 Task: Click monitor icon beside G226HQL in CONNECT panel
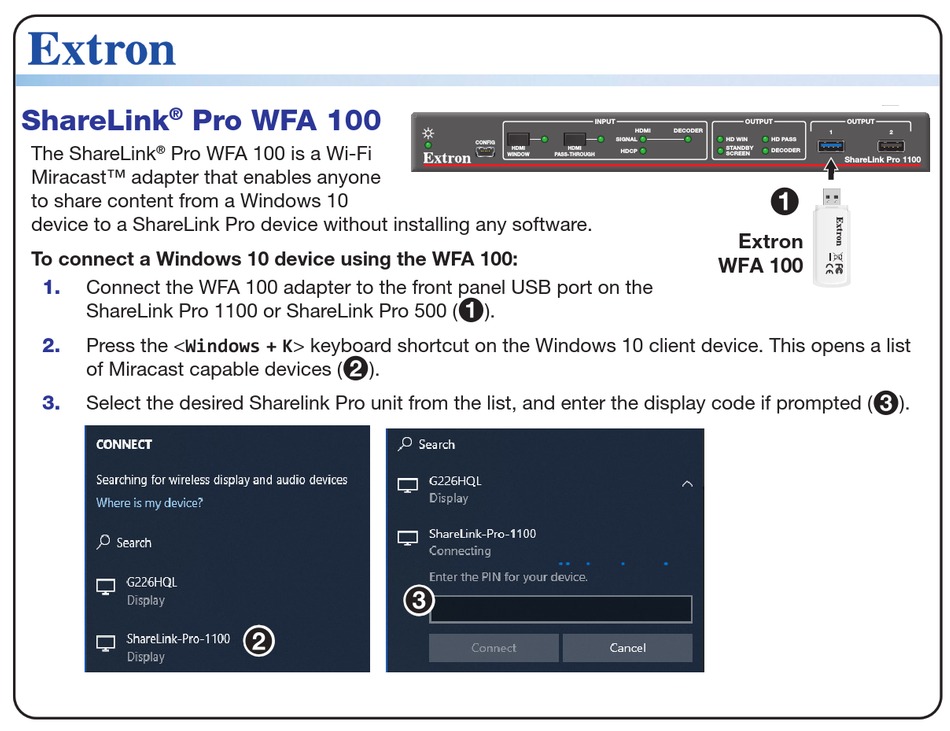(x=105, y=586)
